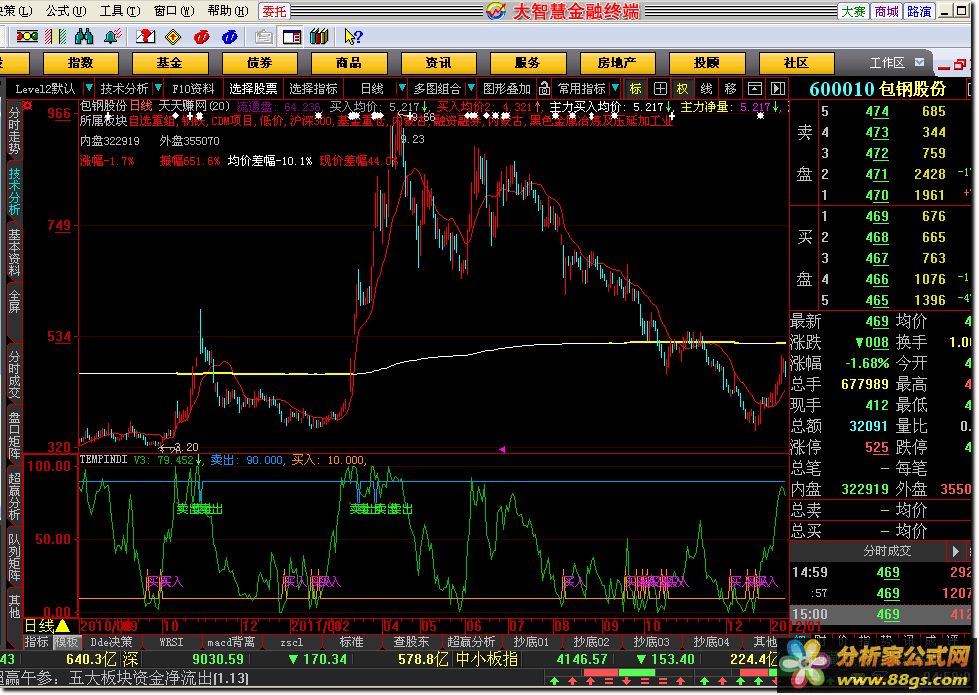Click the red restore icon by 工作区

point(960,64)
